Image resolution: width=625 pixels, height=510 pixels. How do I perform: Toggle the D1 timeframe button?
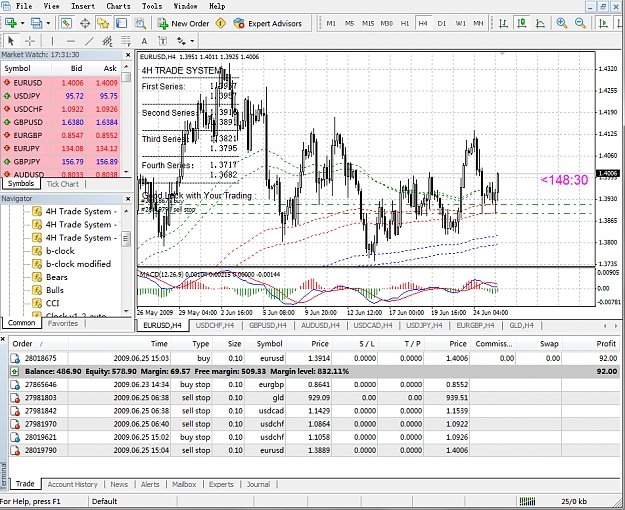[441, 23]
